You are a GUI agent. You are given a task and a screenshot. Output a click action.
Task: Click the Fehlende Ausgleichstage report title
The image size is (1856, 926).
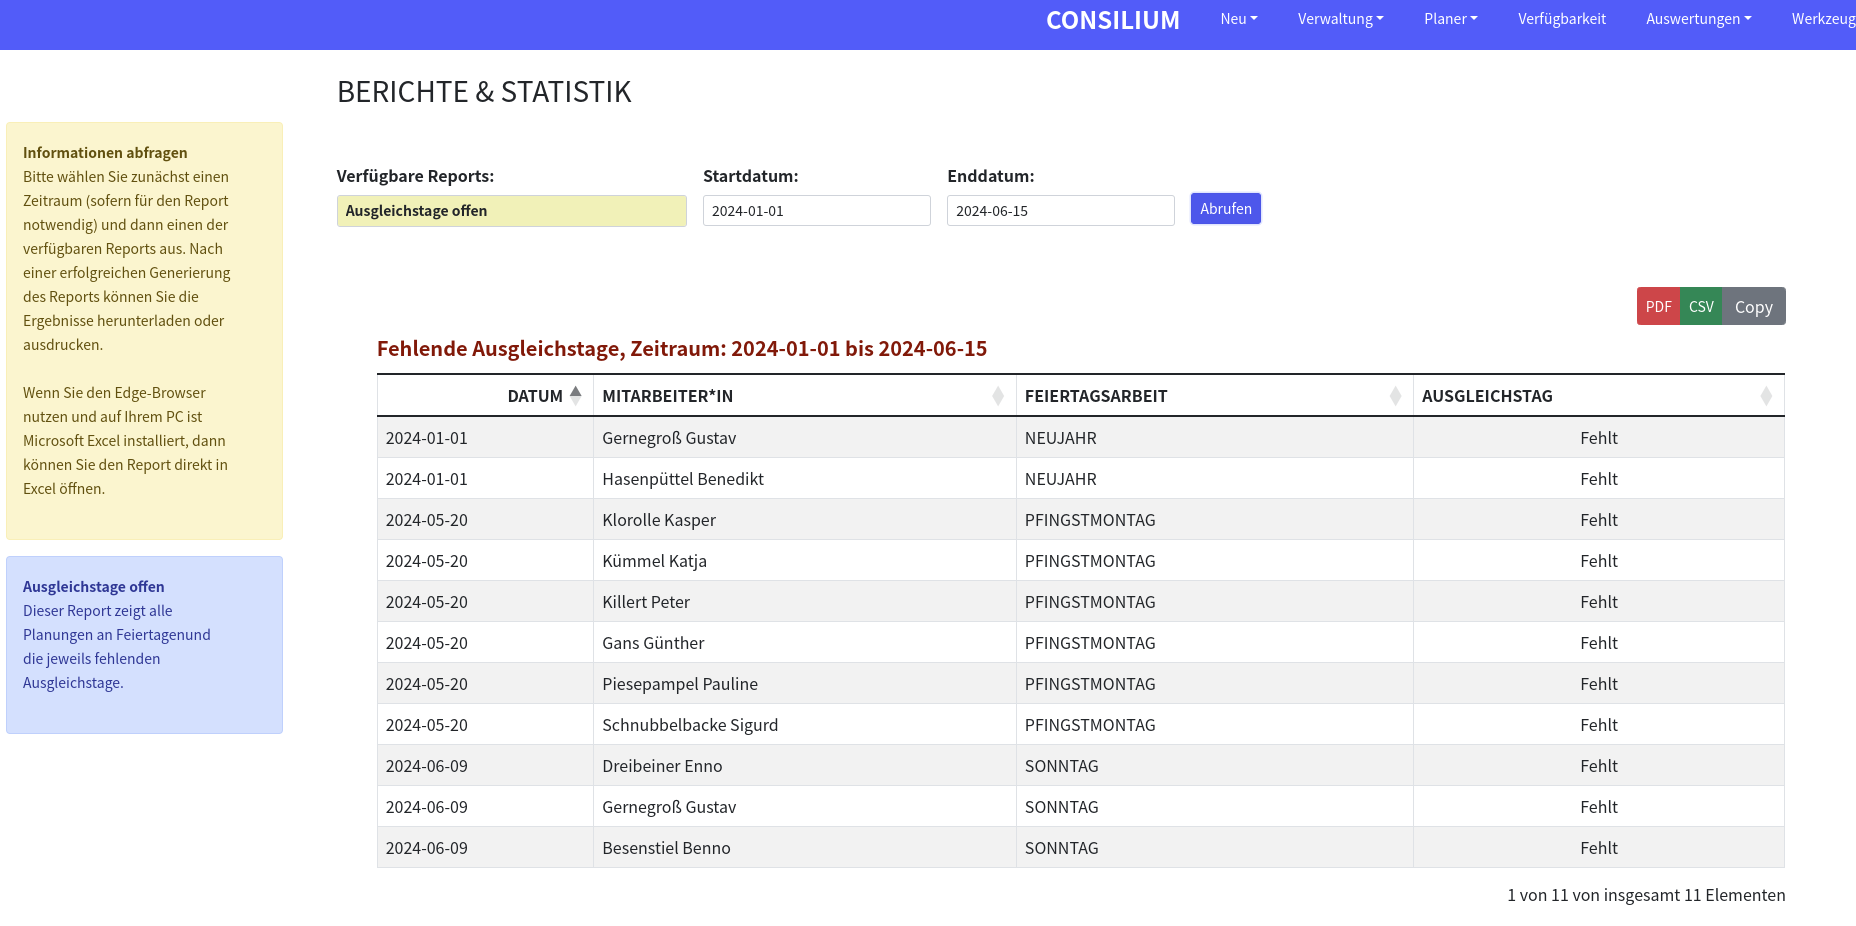tap(682, 348)
